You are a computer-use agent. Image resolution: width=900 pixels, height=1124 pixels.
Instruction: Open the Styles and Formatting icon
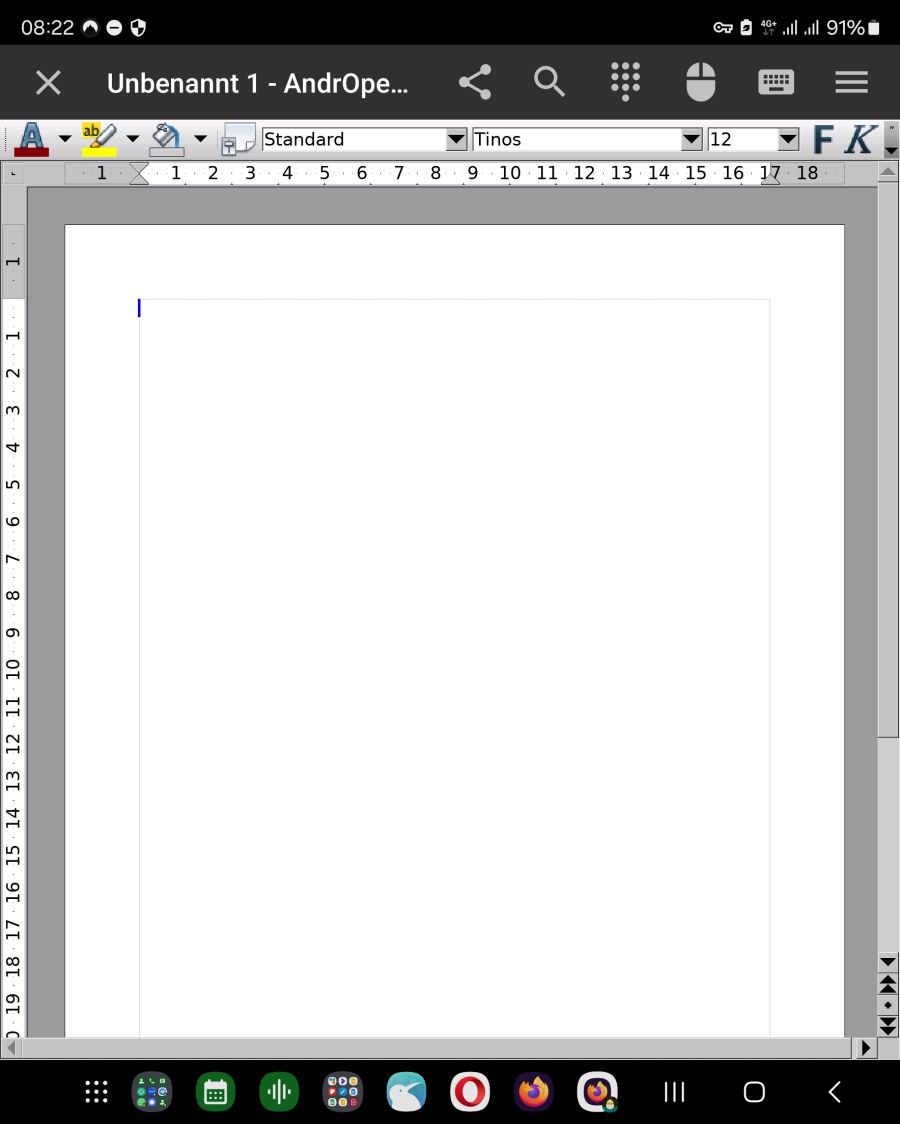point(239,140)
